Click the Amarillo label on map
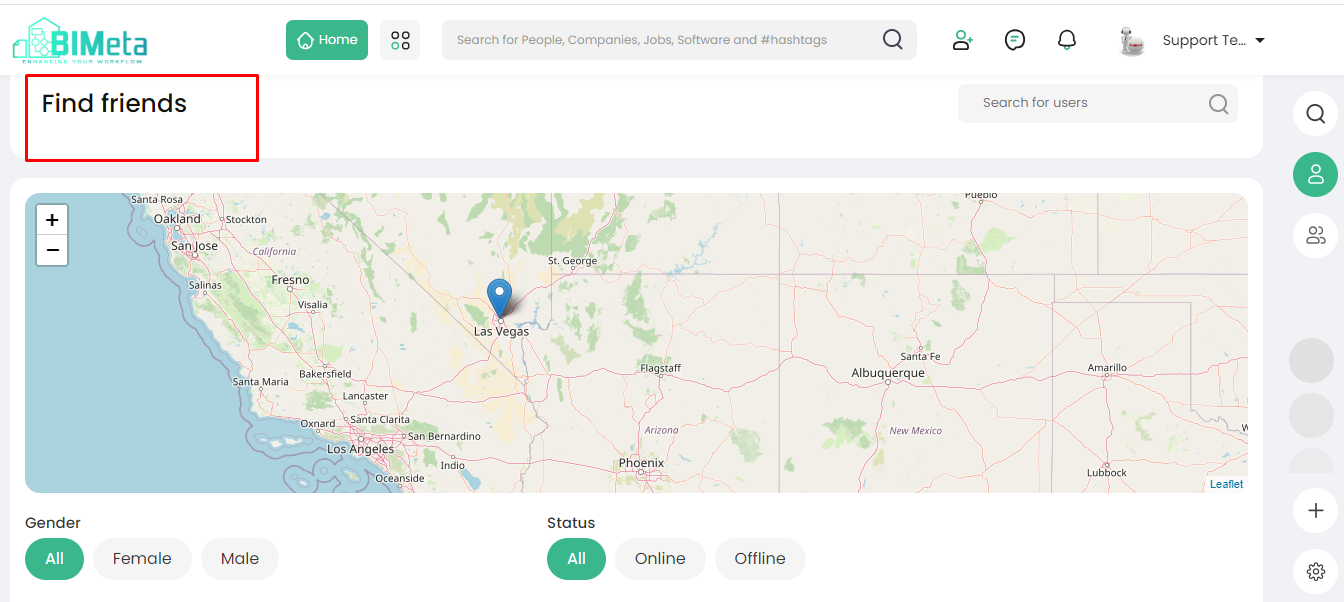Image resolution: width=1344 pixels, height=602 pixels. click(x=1107, y=368)
